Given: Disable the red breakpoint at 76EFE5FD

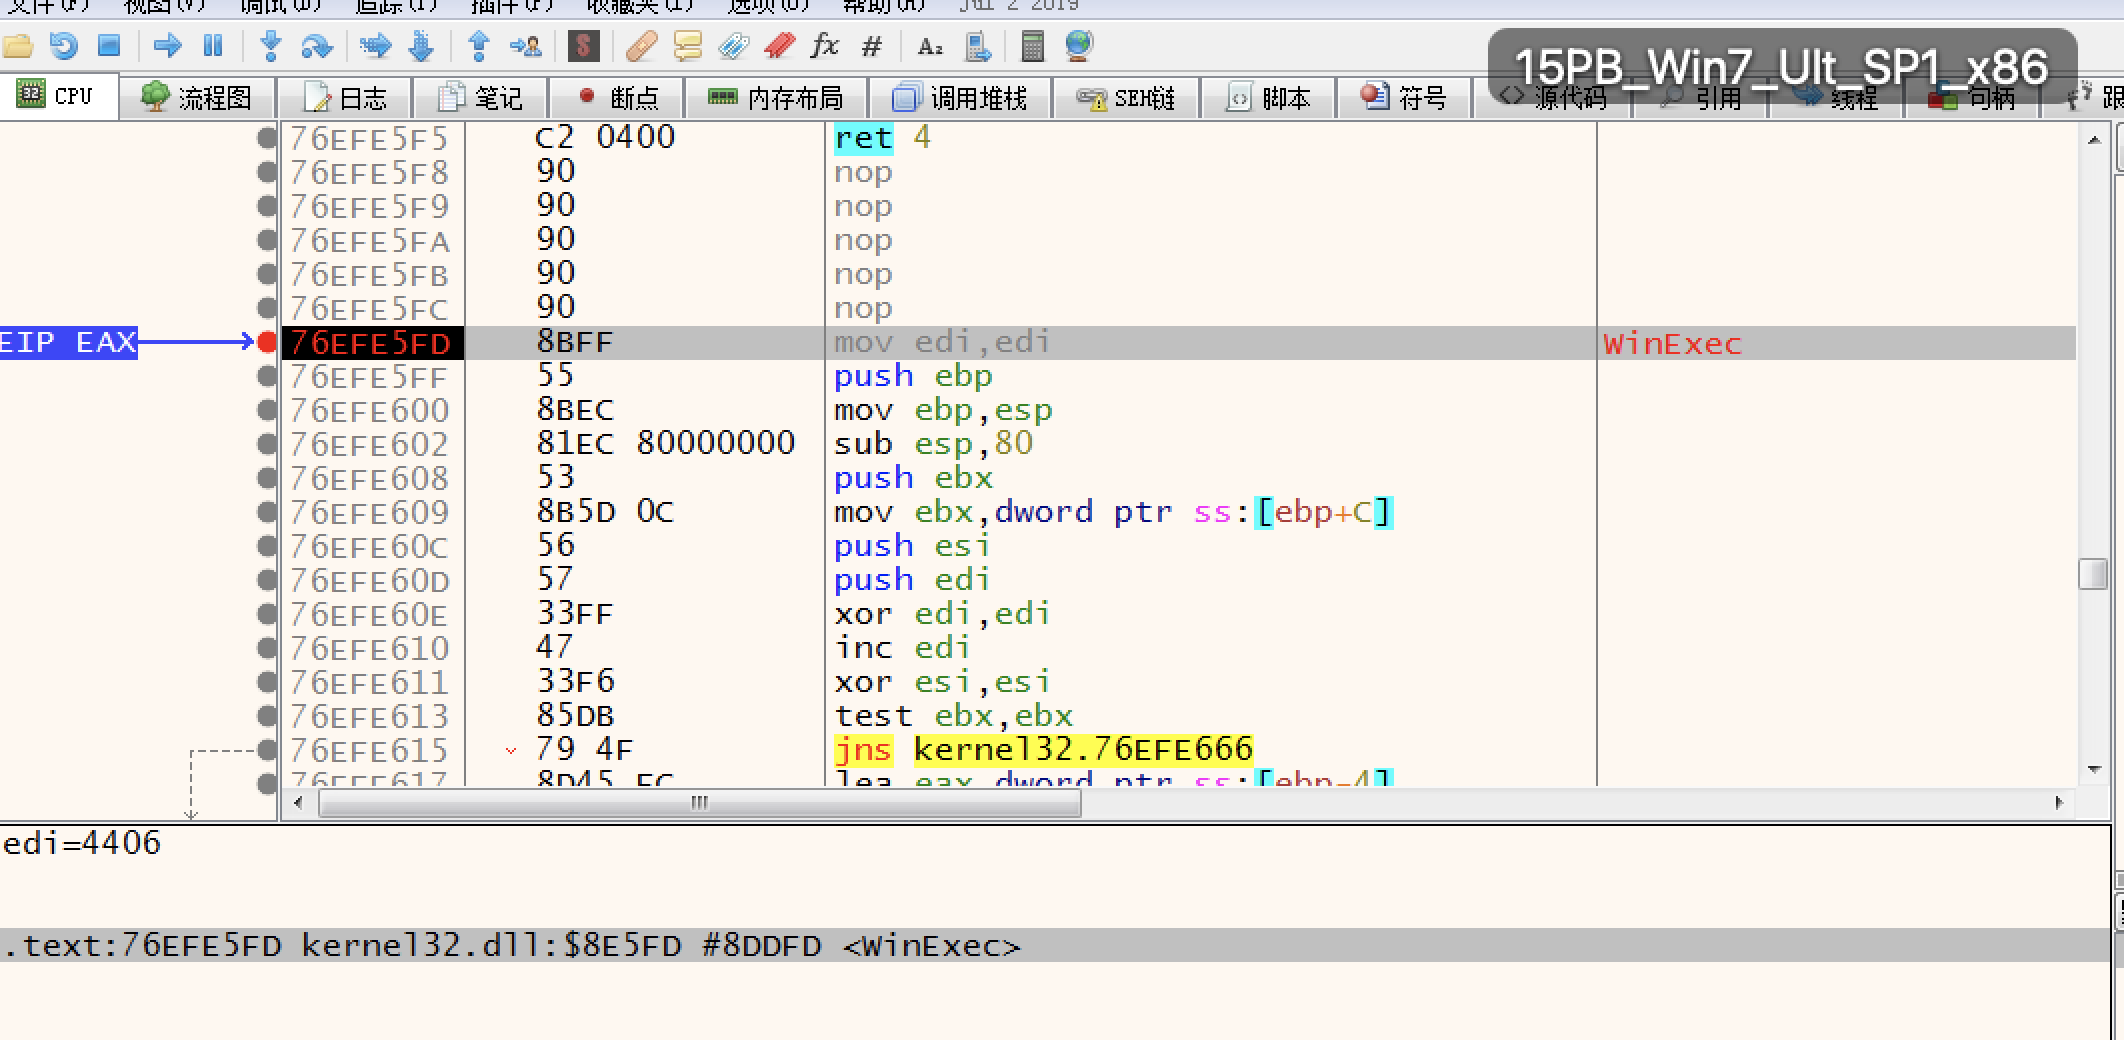Looking at the screenshot, I should point(267,343).
